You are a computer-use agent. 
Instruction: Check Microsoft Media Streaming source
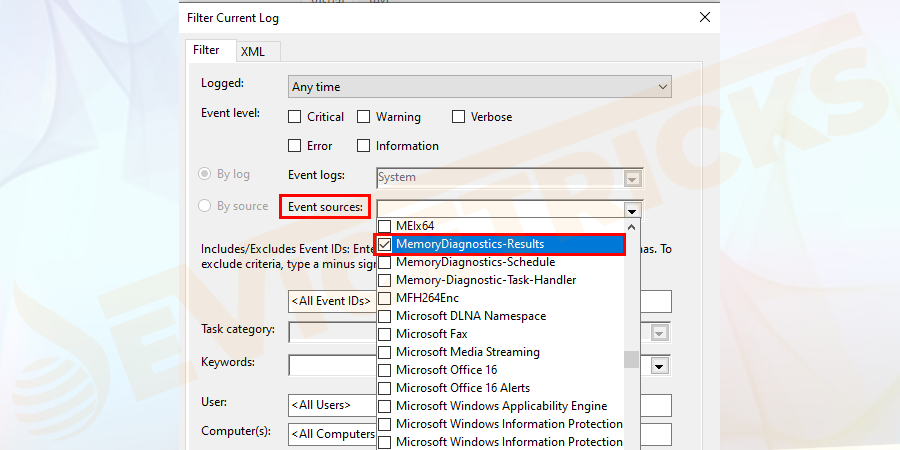(385, 352)
